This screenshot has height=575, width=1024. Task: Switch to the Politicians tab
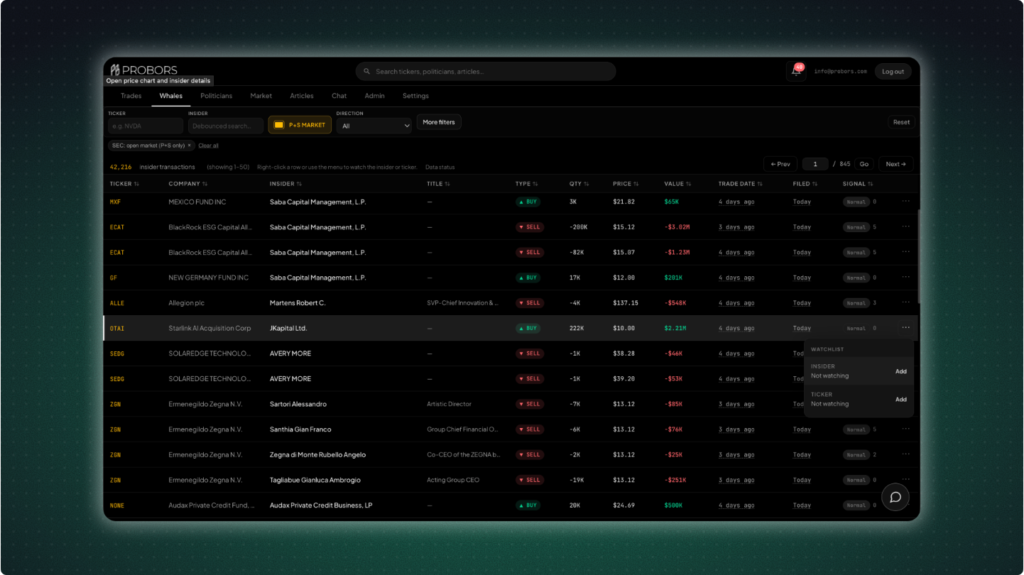(x=216, y=96)
